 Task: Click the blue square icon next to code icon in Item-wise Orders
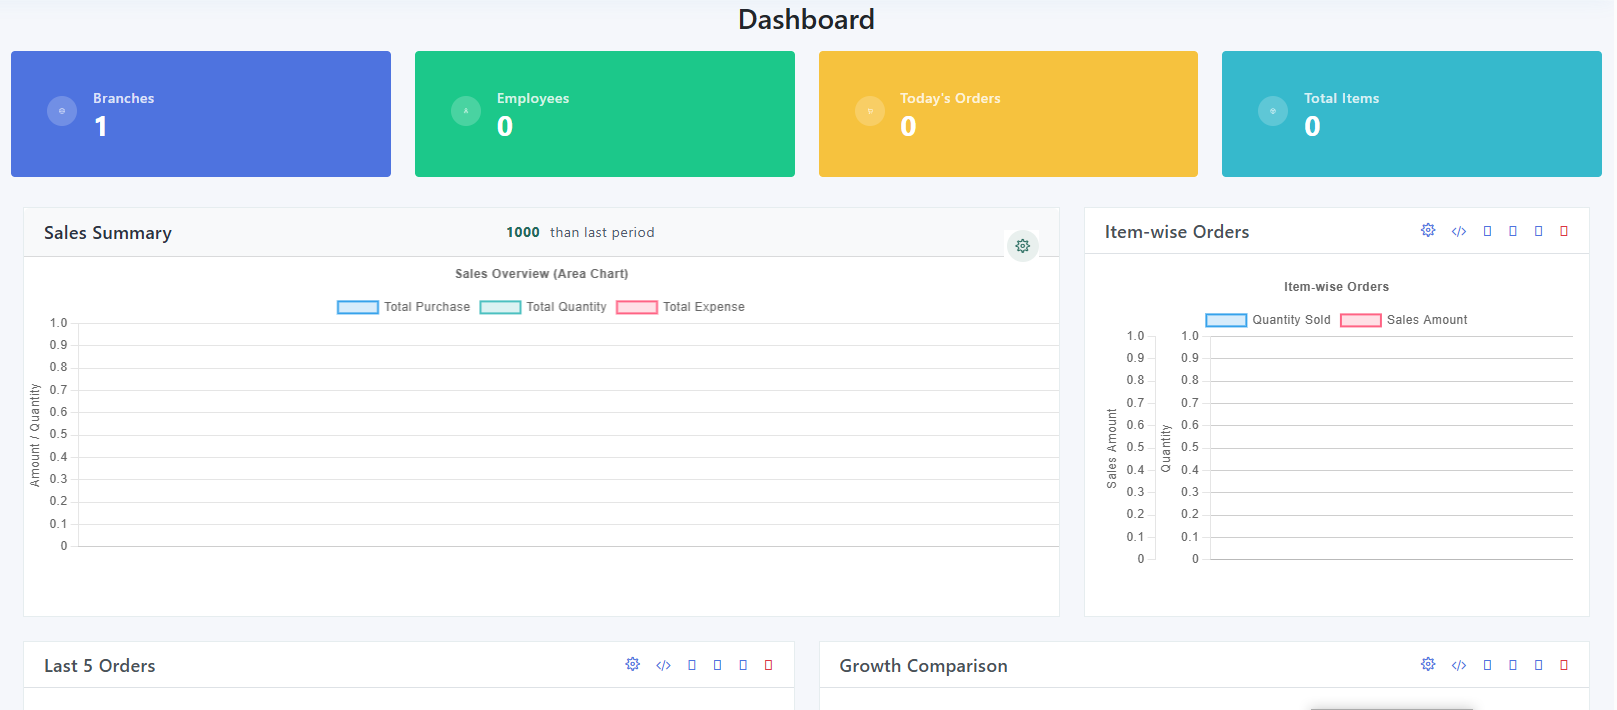(1487, 231)
